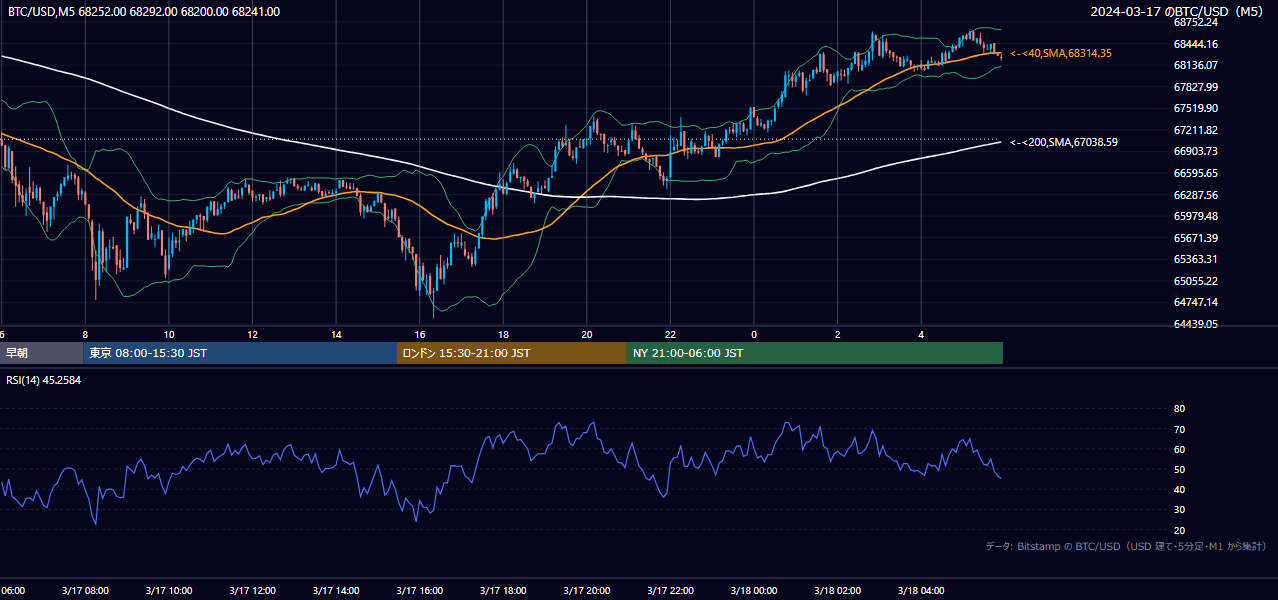Viewport: 1278px width, 600px height.
Task: Click the RSI(14) 45.2584 indicator label
Action: (x=43, y=380)
